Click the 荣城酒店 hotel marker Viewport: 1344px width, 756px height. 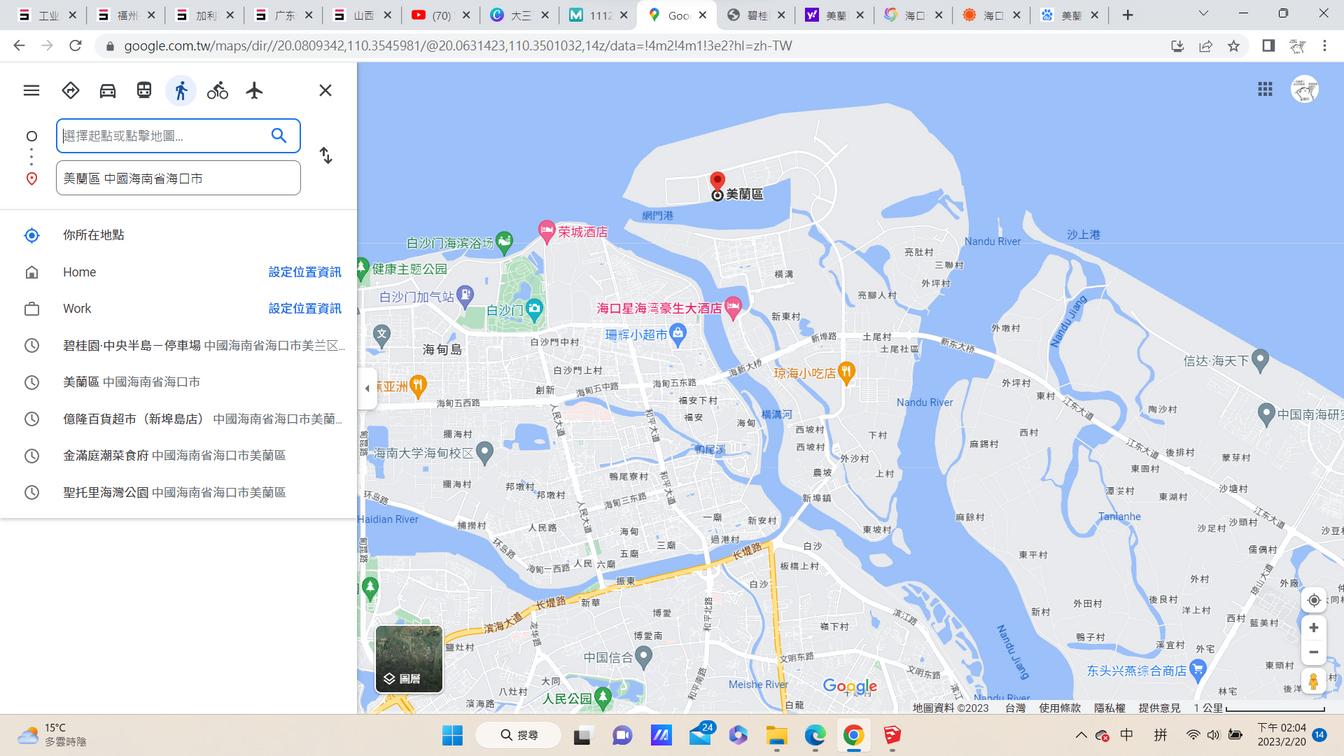point(547,231)
